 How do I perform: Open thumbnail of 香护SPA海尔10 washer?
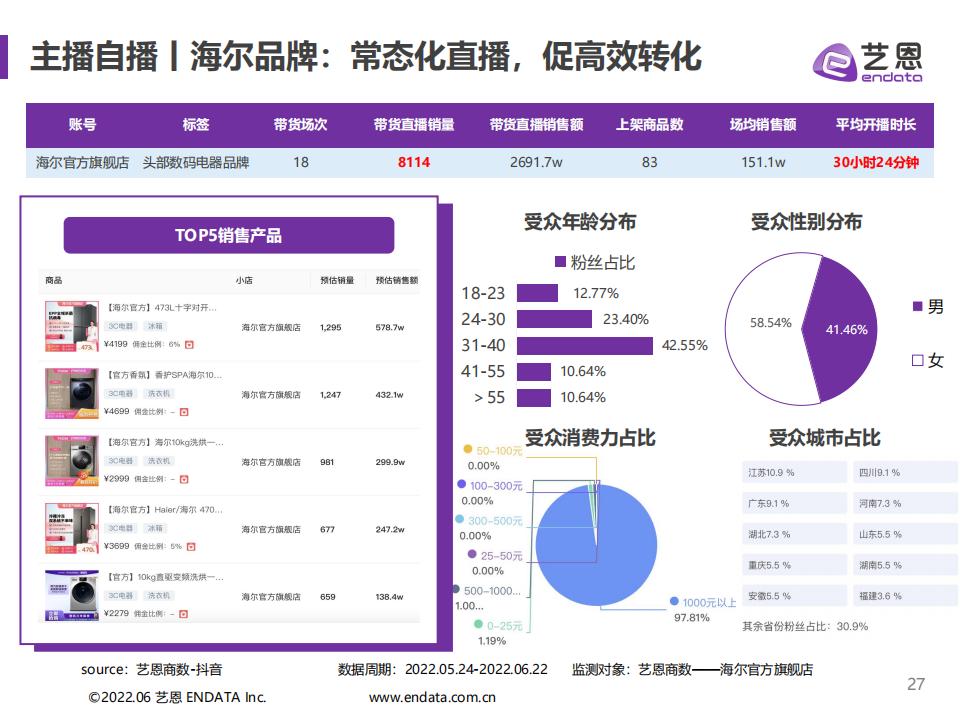point(72,394)
